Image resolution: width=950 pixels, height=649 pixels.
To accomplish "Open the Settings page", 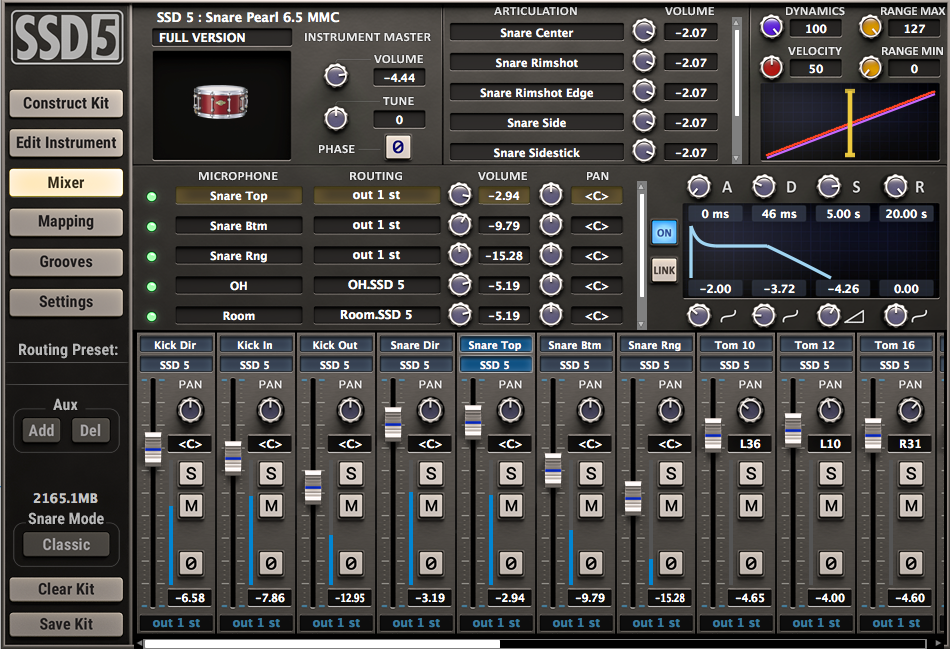I will (66, 302).
